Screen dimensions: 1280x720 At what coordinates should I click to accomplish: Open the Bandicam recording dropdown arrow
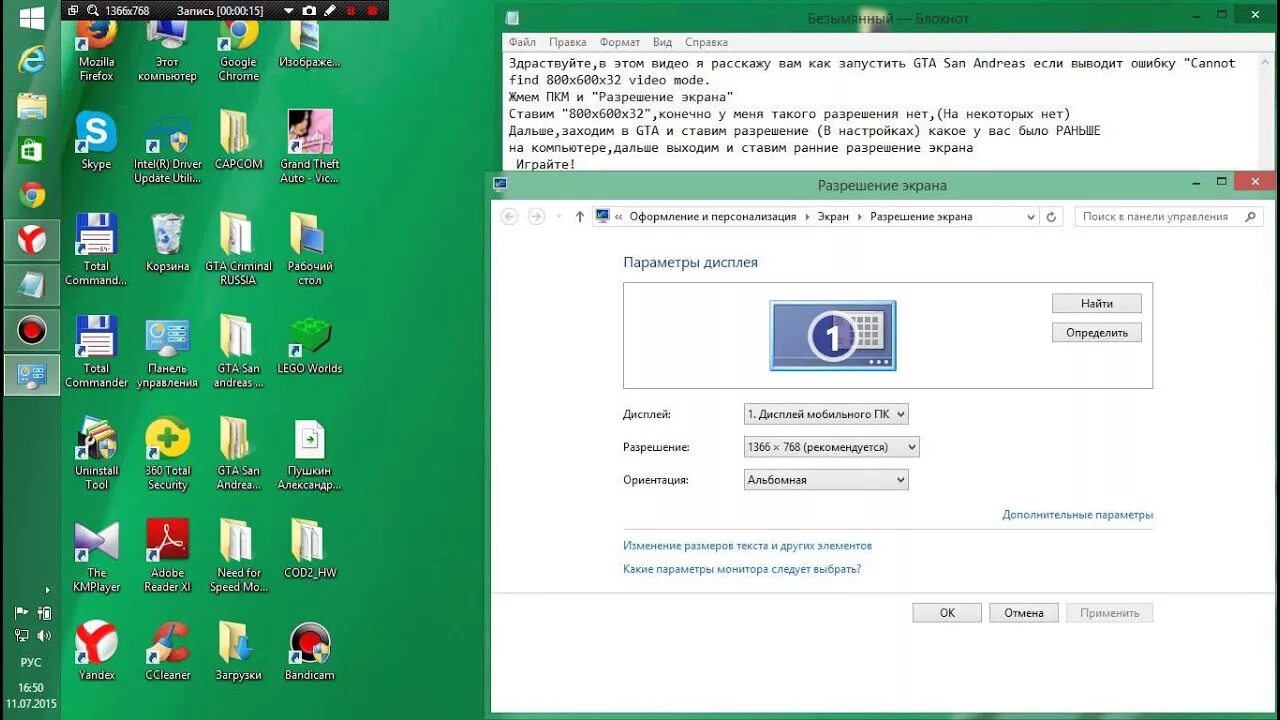tap(288, 10)
